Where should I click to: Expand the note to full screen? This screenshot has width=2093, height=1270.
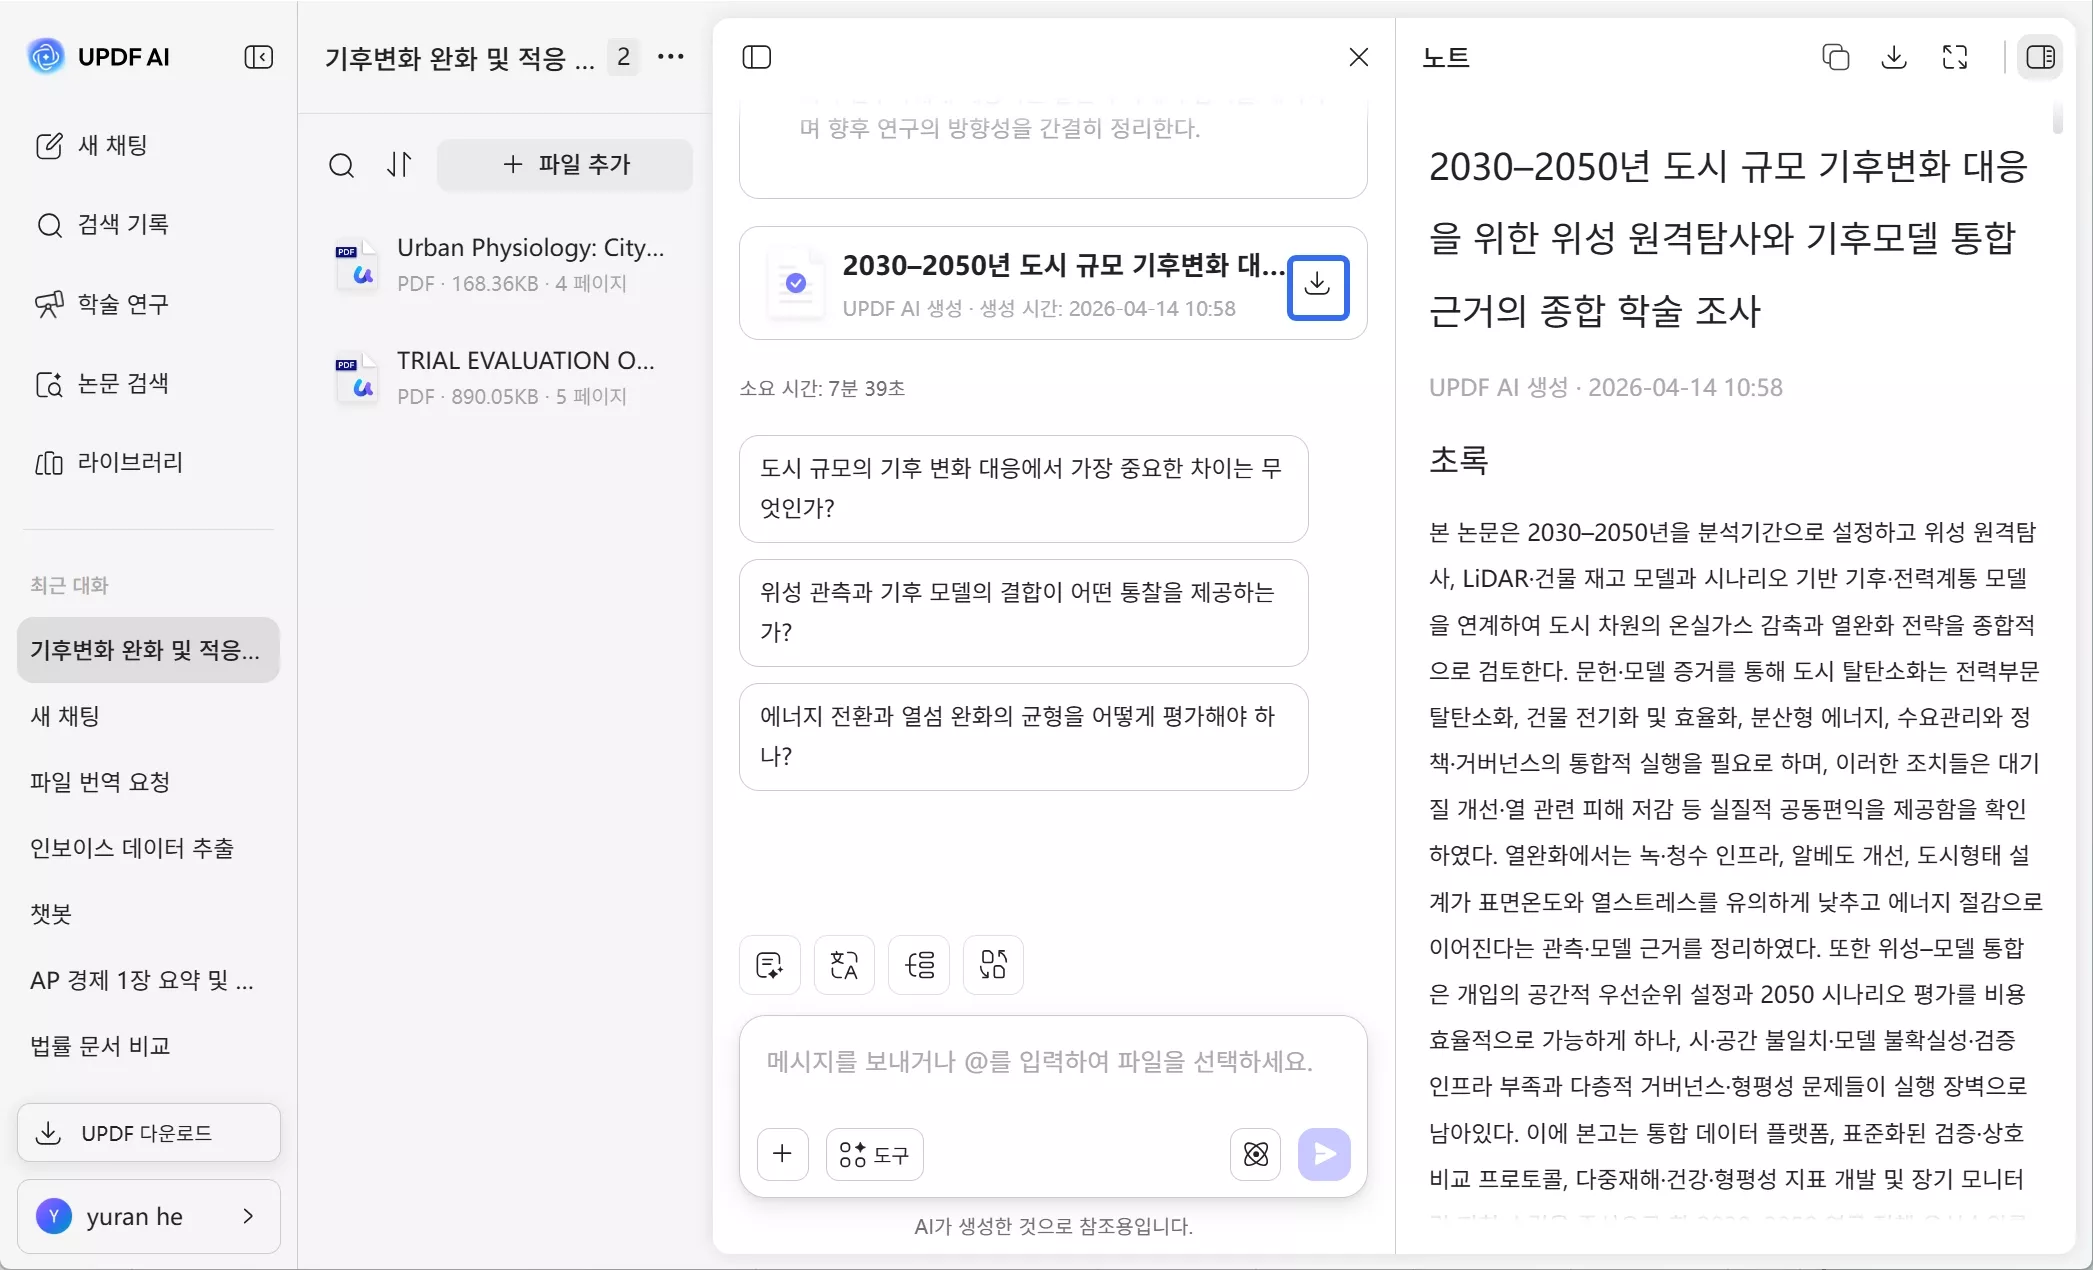pos(1955,57)
